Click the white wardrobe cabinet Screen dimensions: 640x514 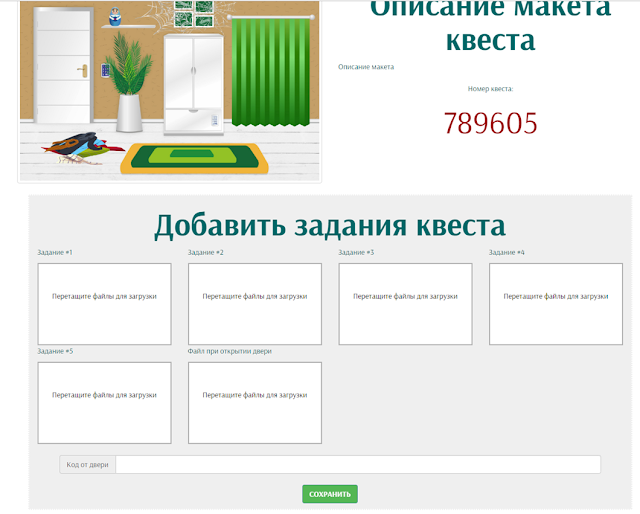click(193, 85)
